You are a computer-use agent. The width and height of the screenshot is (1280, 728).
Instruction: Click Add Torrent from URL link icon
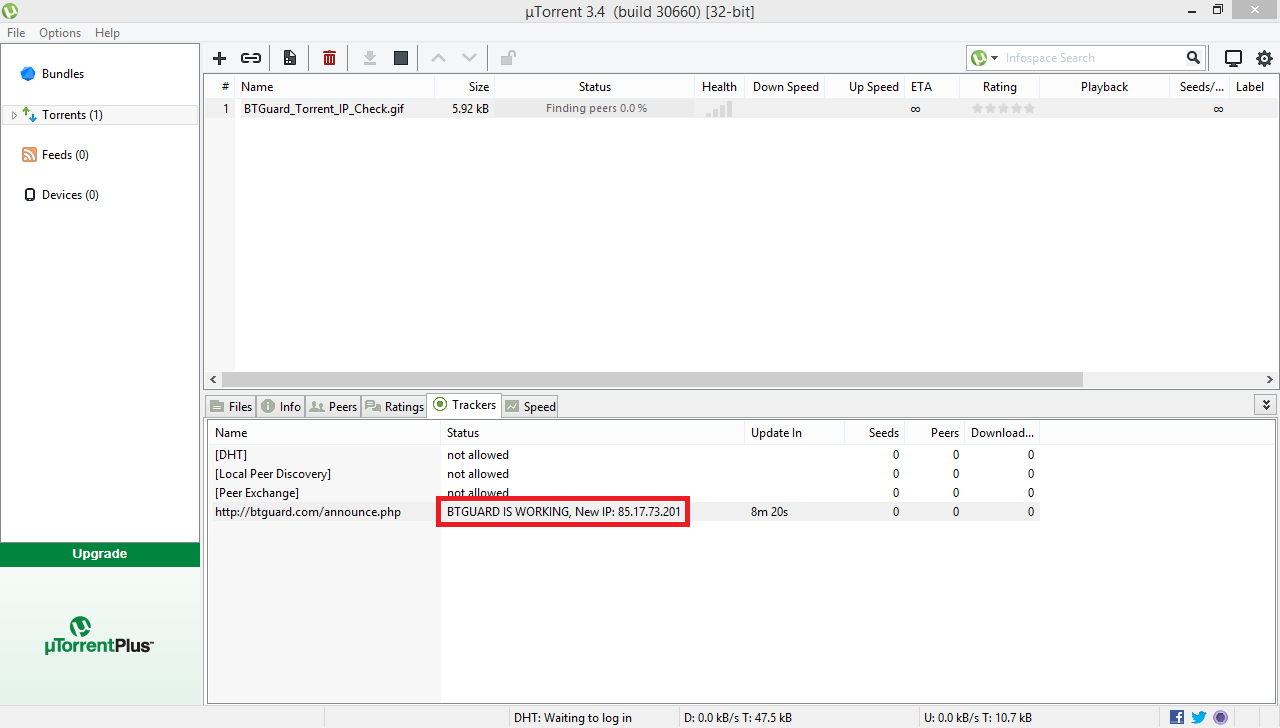pyautogui.click(x=251, y=58)
